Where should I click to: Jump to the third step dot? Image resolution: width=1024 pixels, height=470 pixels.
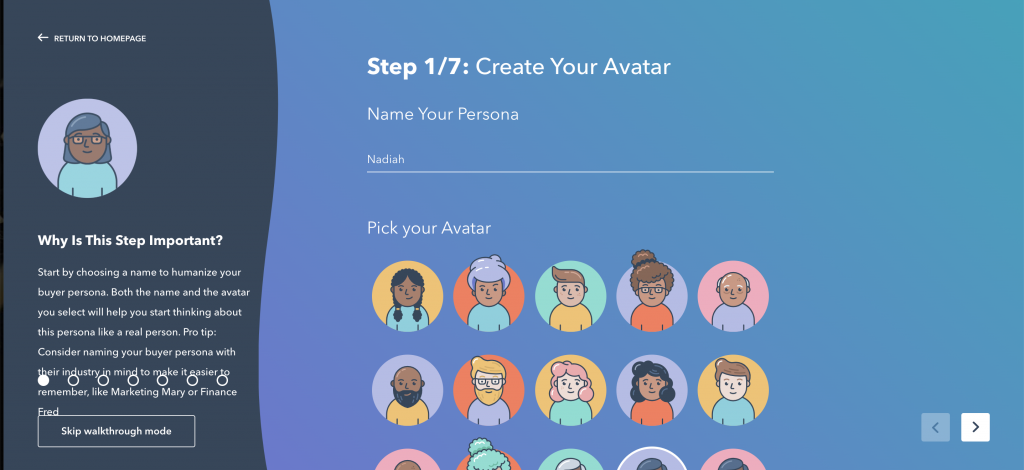point(103,380)
